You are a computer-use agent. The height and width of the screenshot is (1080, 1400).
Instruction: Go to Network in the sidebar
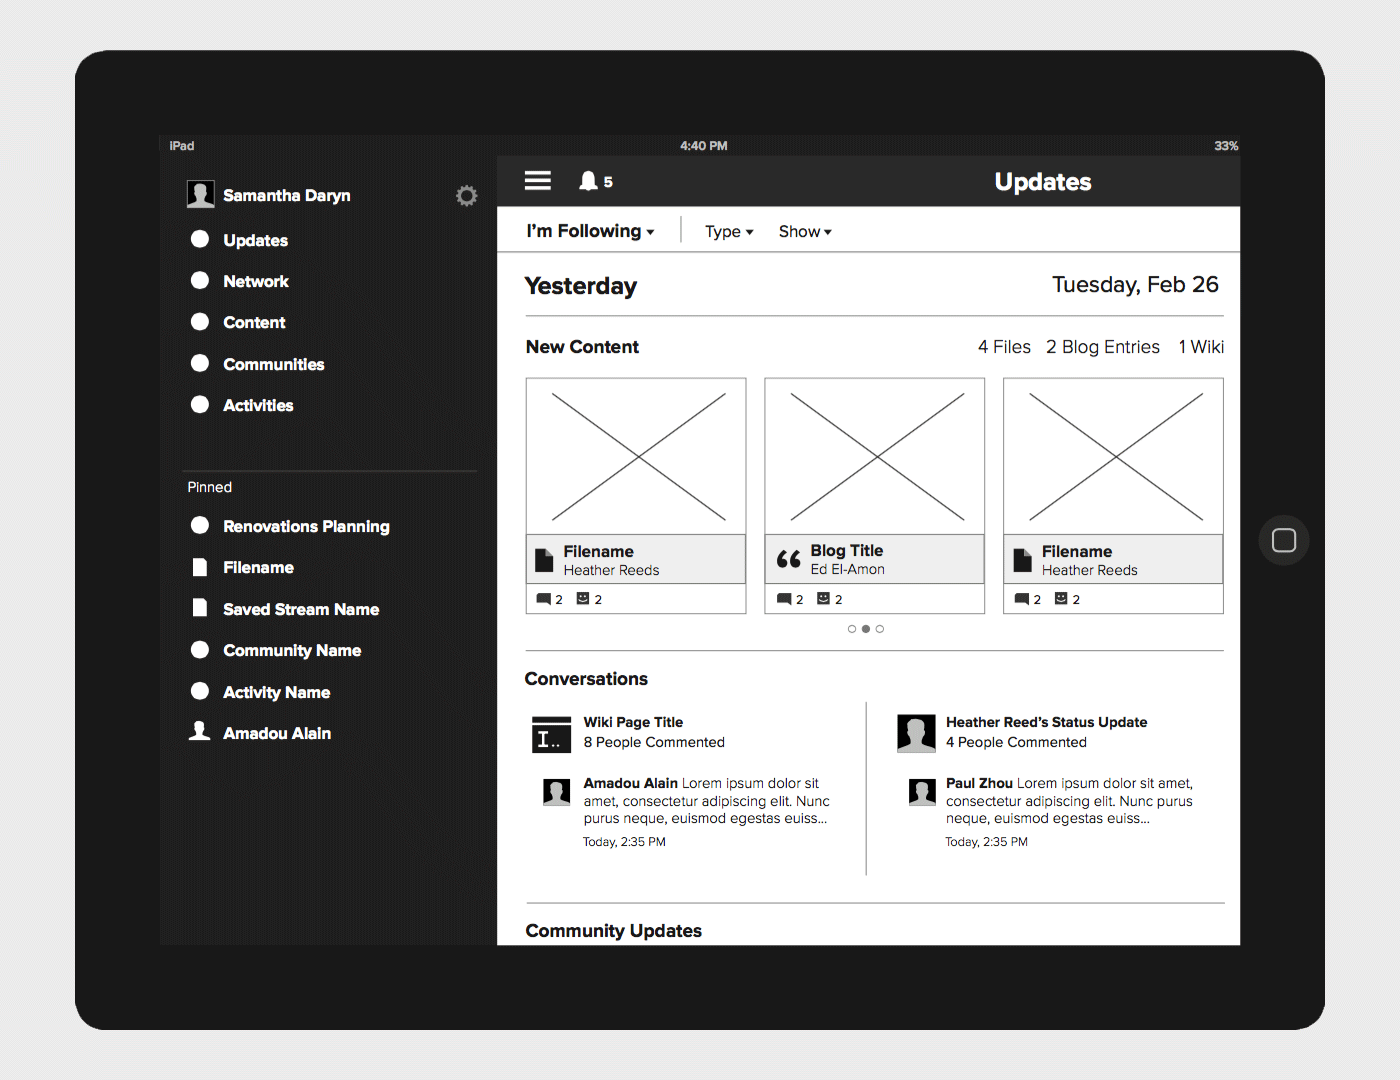pos(255,282)
